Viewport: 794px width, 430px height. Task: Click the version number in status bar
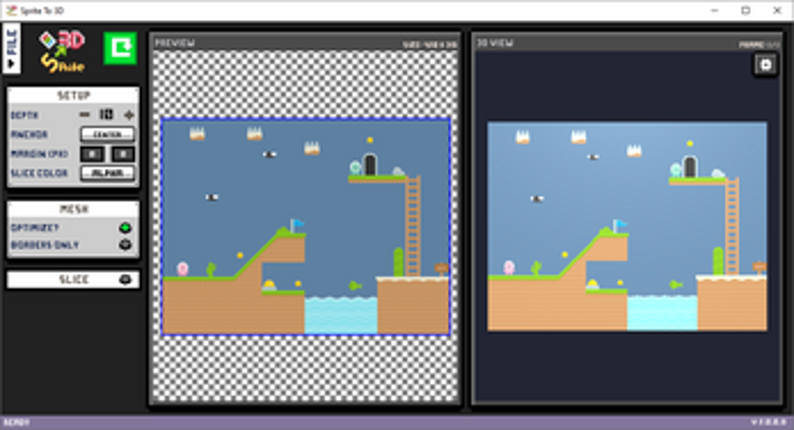pyautogui.click(x=769, y=422)
